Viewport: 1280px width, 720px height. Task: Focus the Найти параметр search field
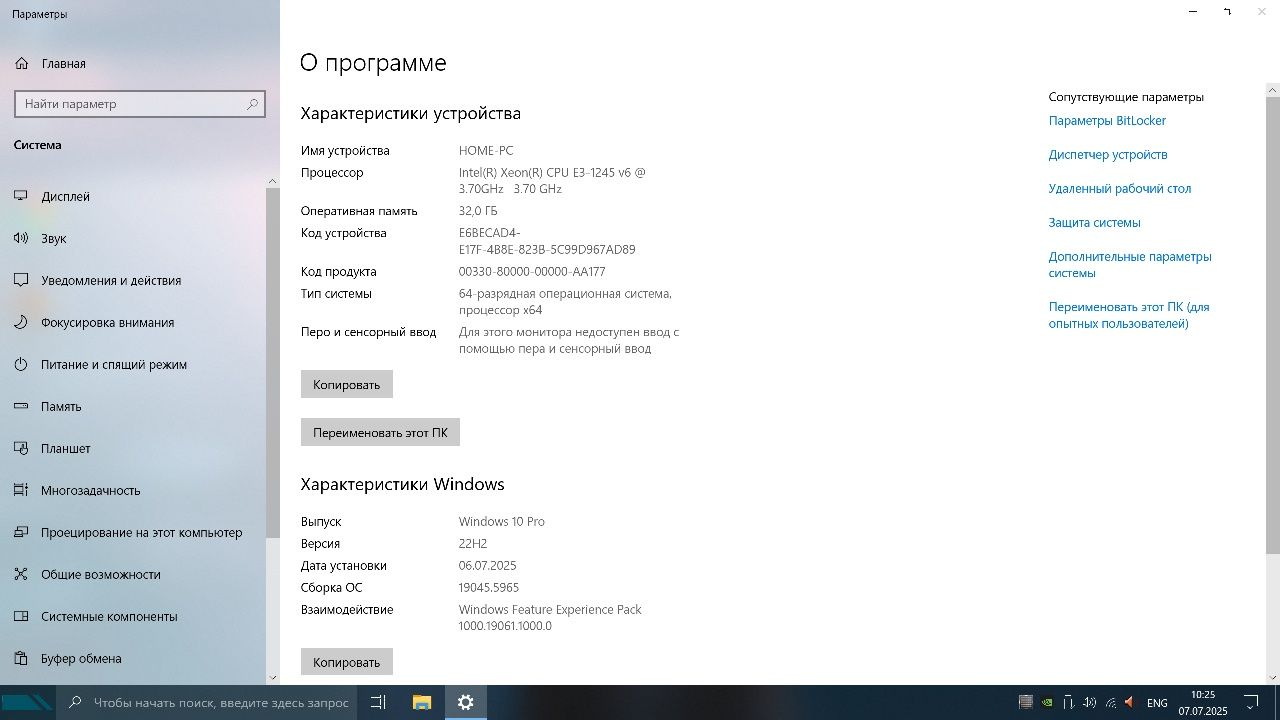(x=140, y=104)
